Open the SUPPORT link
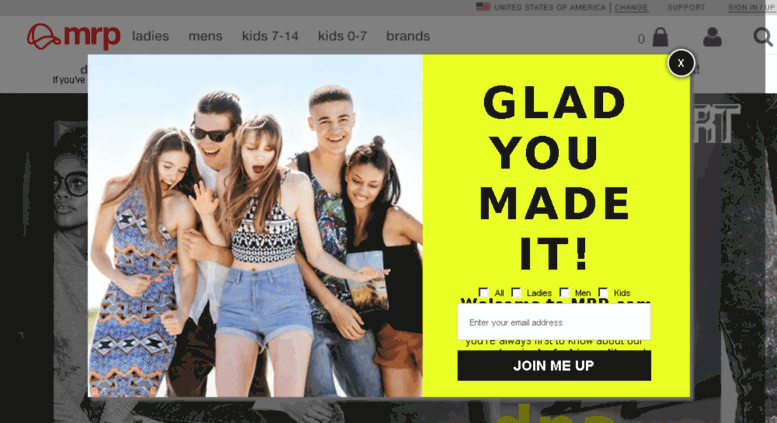Viewport: 777px width, 423px height. coord(686,7)
